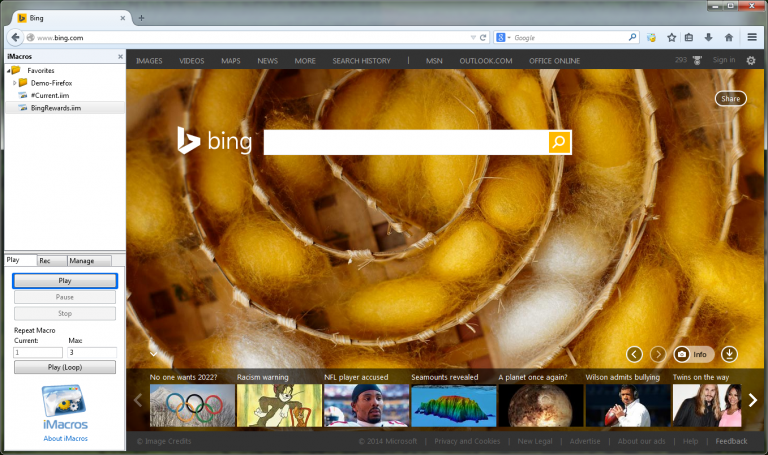768x455 pixels.
Task: Click the browser back arrow button
Action: [x=15, y=37]
